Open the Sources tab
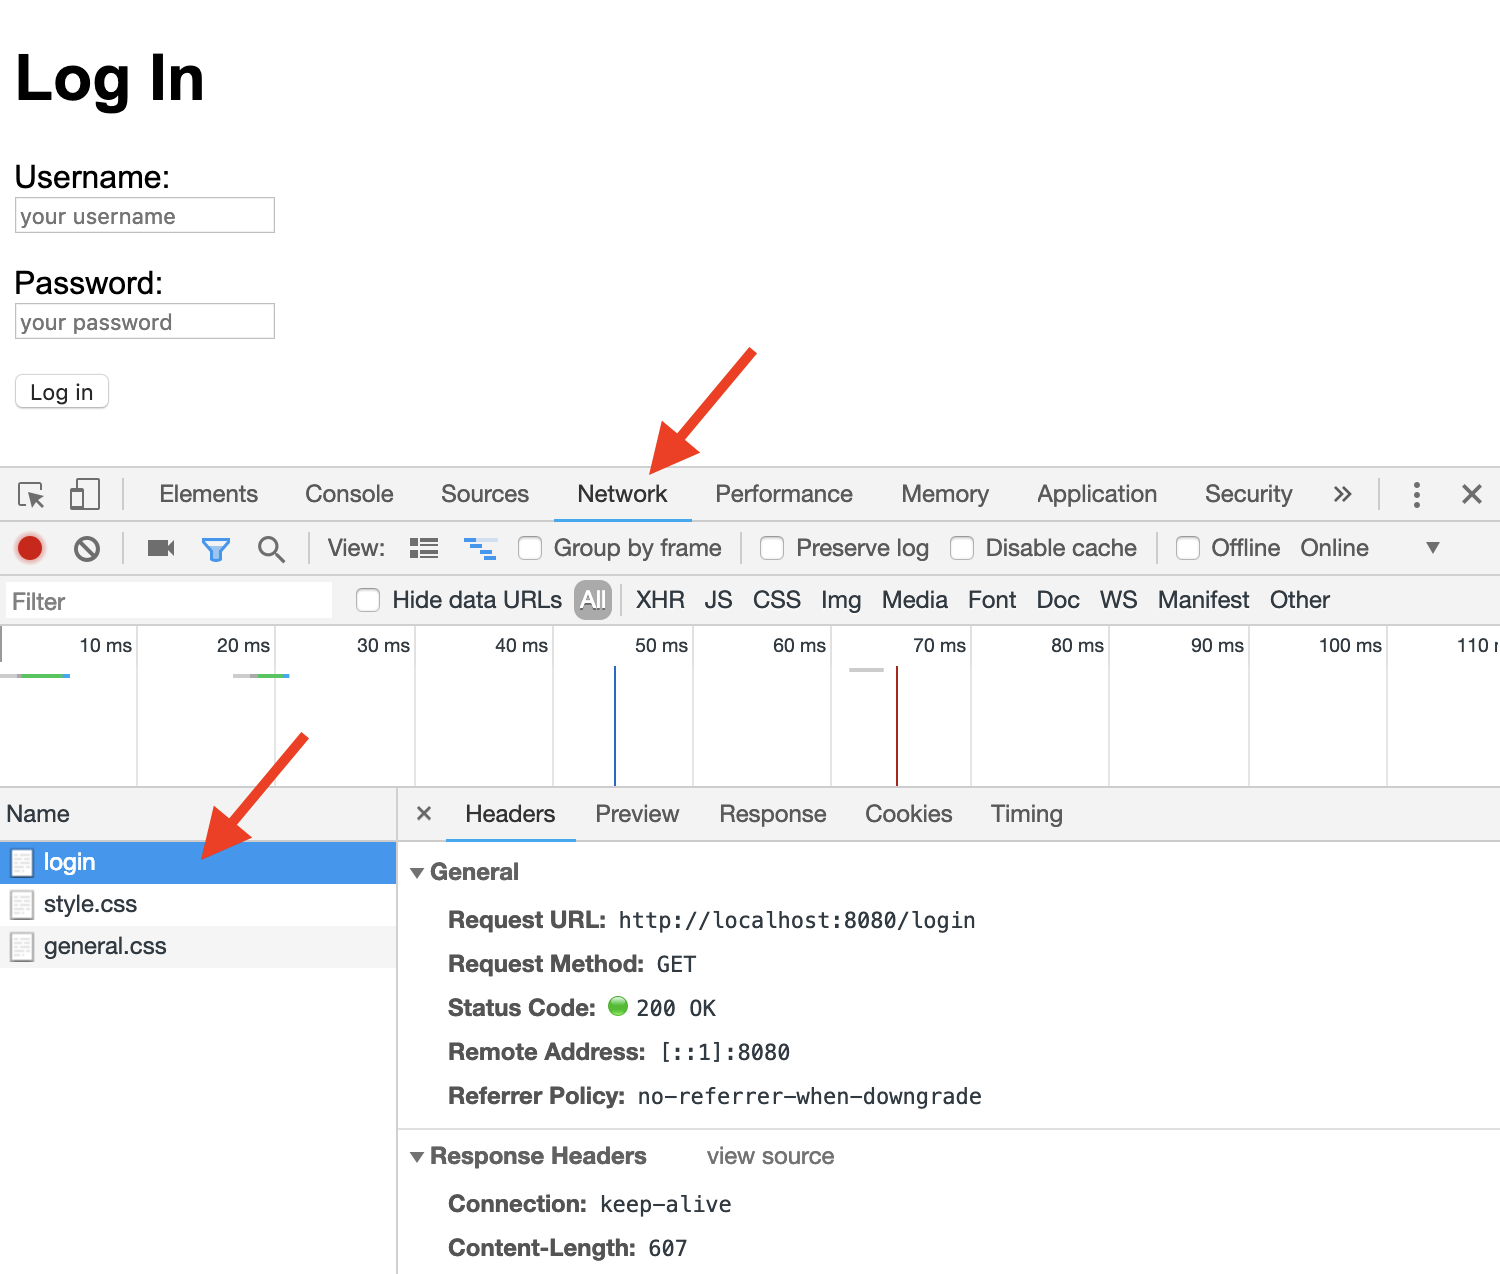 (x=485, y=494)
